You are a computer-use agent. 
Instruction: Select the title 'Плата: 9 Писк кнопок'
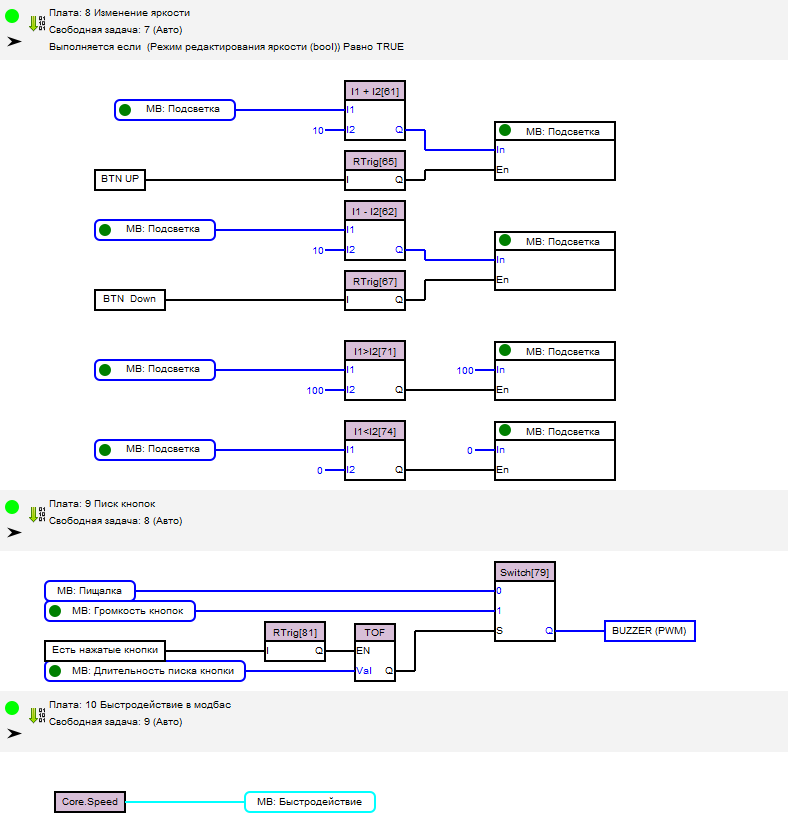pyautogui.click(x=102, y=504)
